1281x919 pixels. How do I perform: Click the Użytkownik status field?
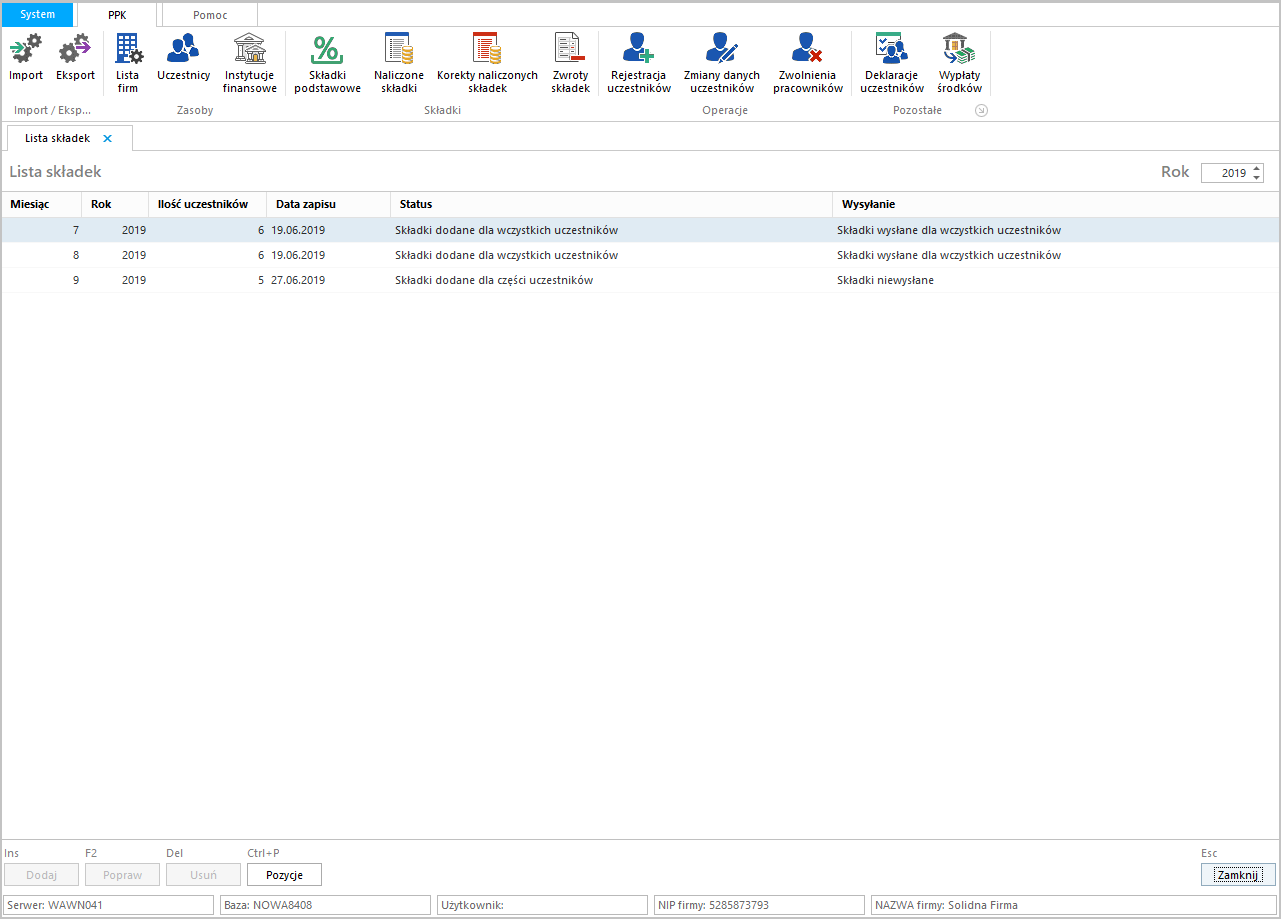[x=542, y=905]
